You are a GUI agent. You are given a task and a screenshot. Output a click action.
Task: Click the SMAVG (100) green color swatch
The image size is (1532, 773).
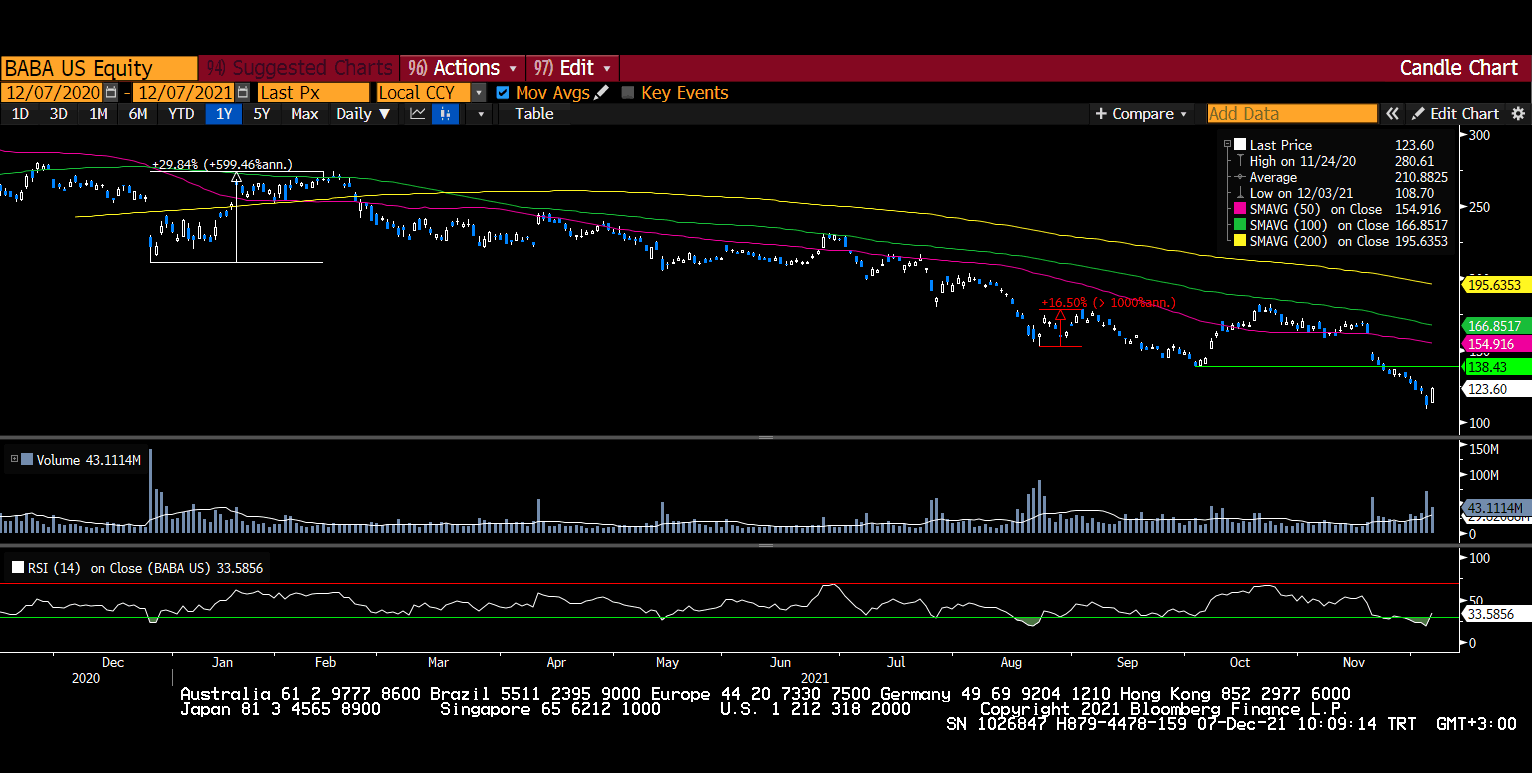[1240, 225]
